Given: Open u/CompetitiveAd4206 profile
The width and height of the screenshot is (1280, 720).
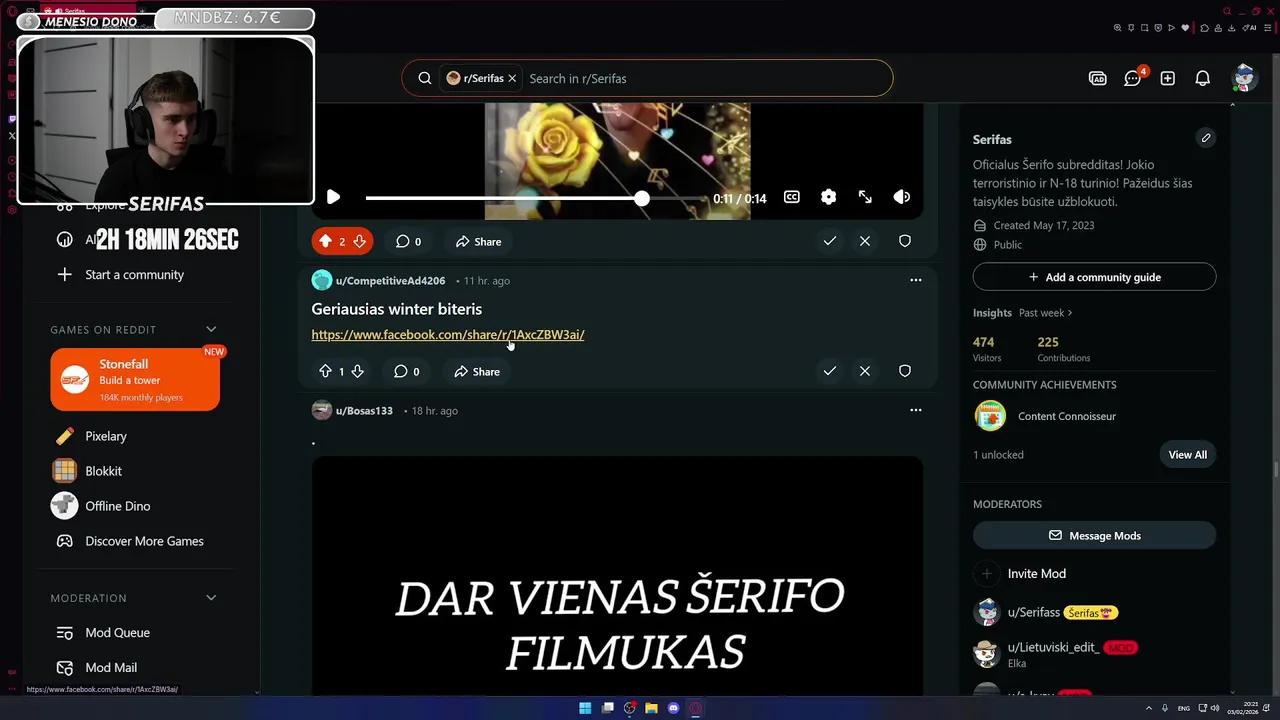Looking at the screenshot, I should 390,281.
